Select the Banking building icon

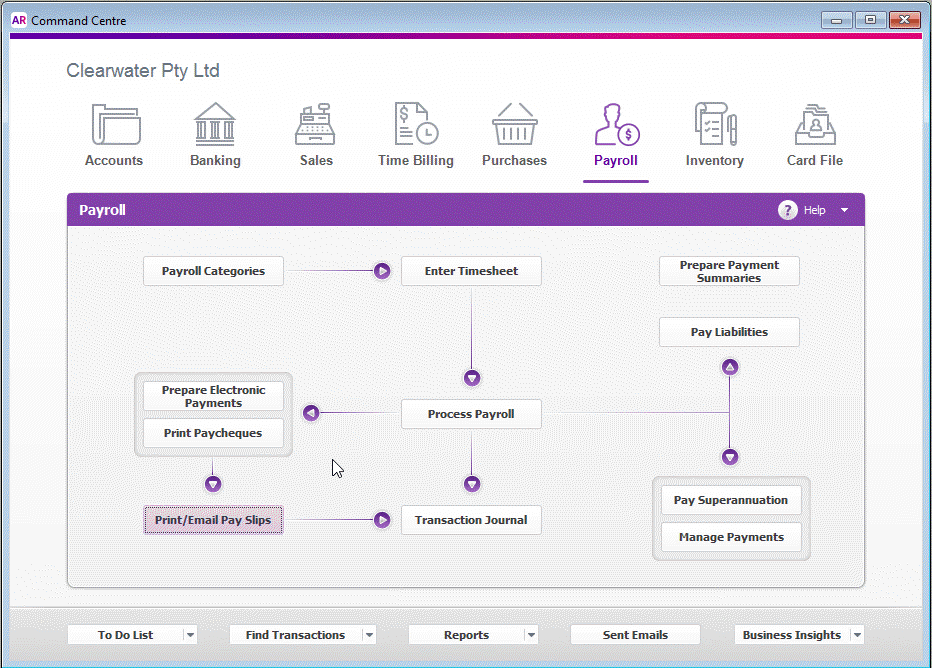tap(215, 124)
